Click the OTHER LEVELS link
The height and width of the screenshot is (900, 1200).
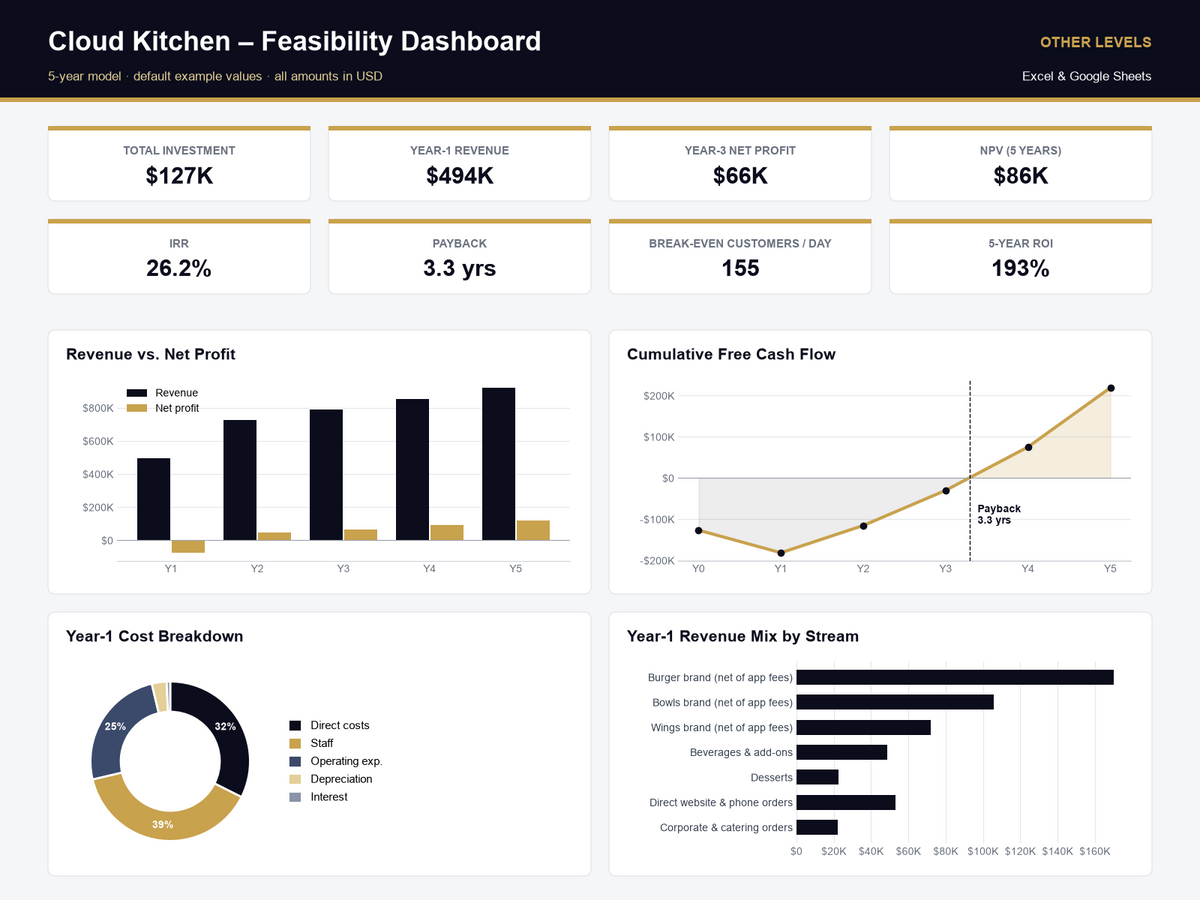point(1095,42)
